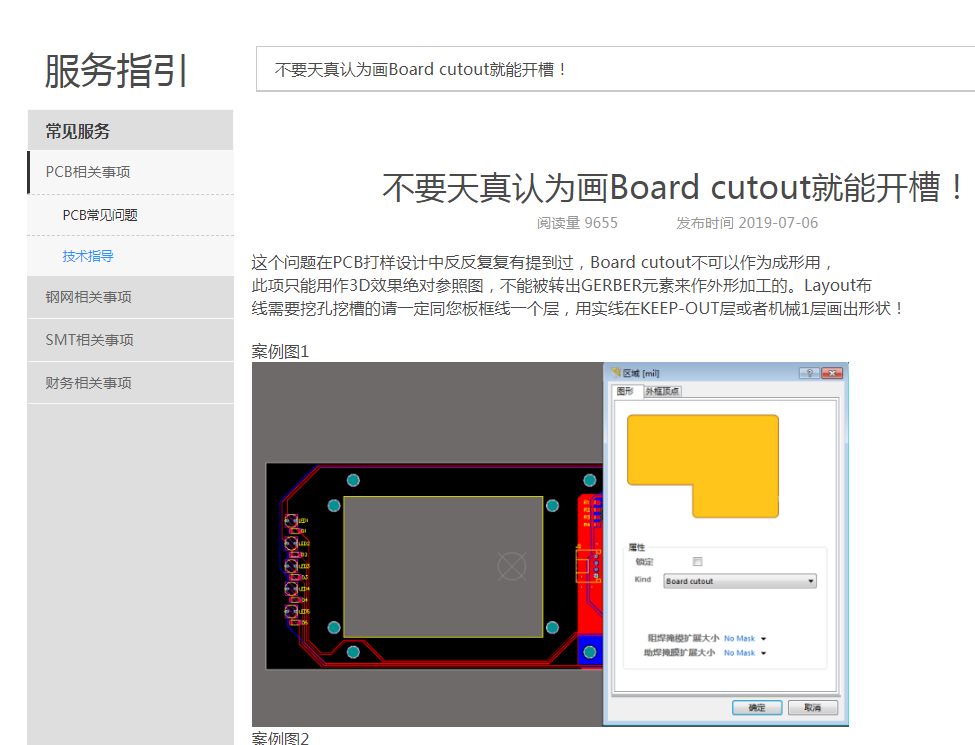Screen dimensions: 975x745
Task: Open the Kind dropdown showing Board cutout
Action: point(740,581)
